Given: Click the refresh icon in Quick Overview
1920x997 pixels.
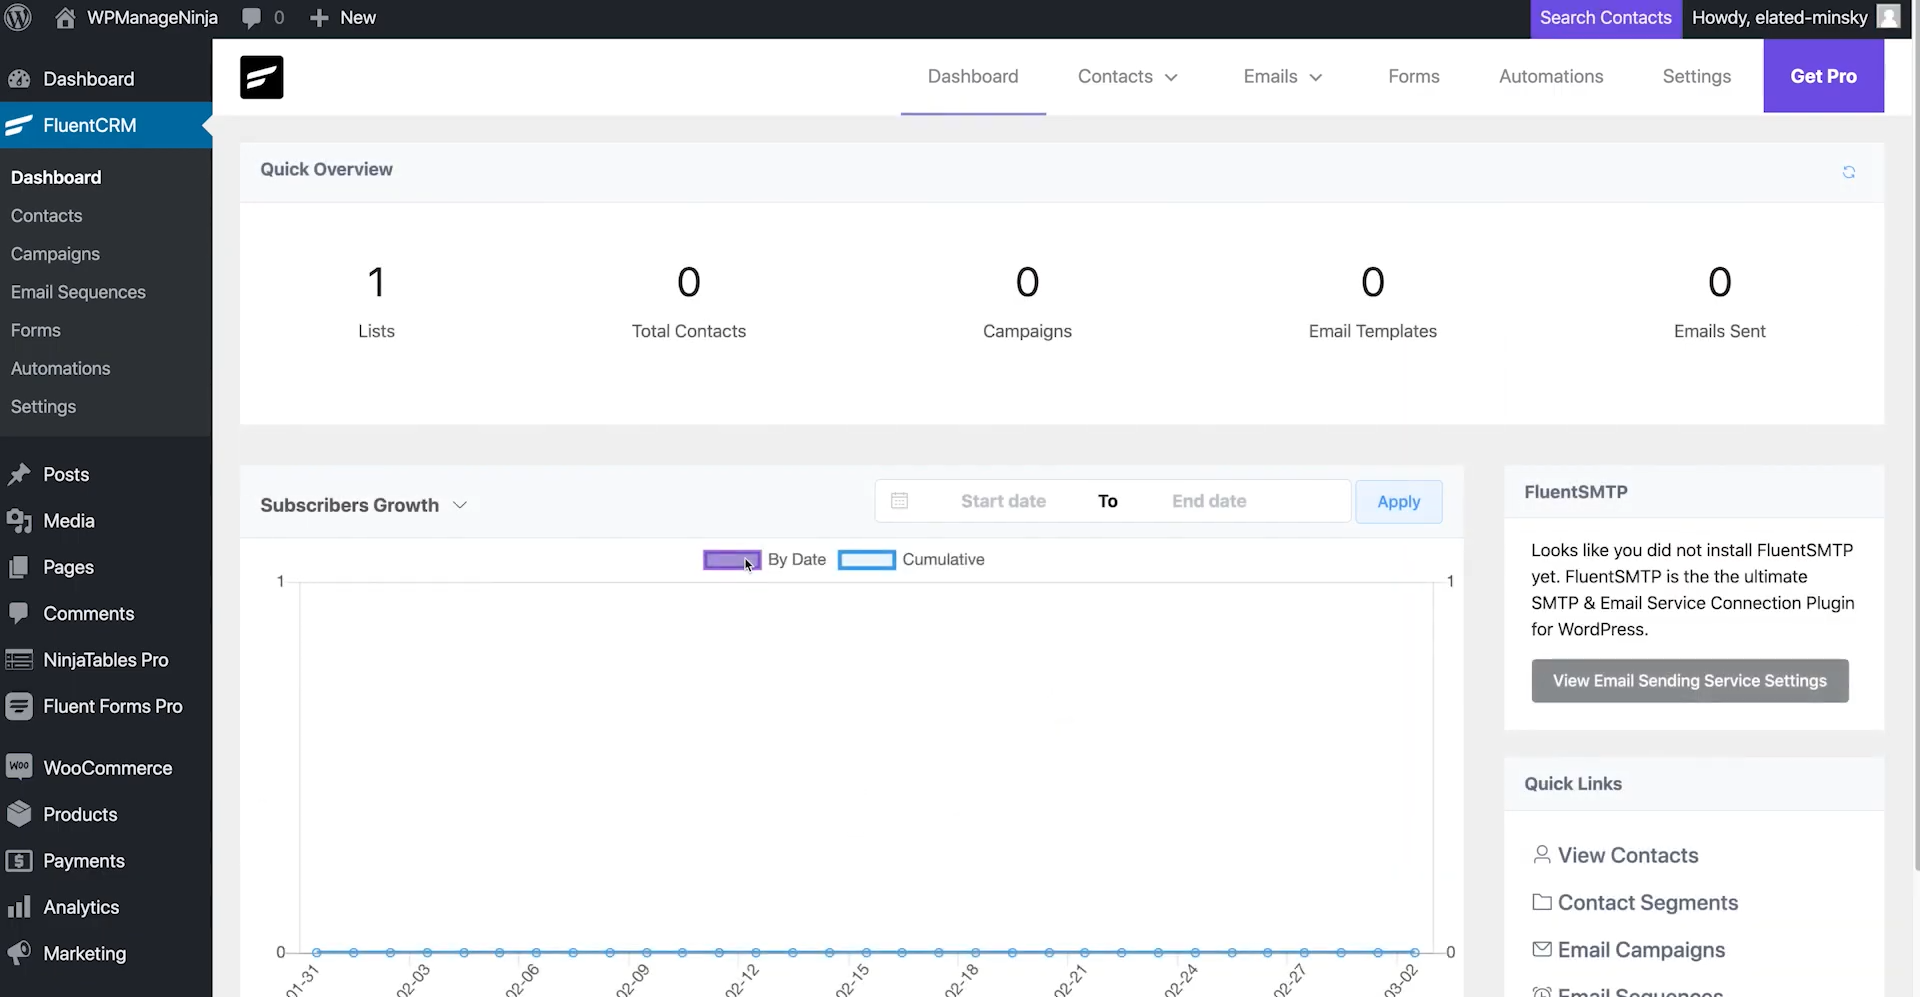Looking at the screenshot, I should pos(1849,171).
